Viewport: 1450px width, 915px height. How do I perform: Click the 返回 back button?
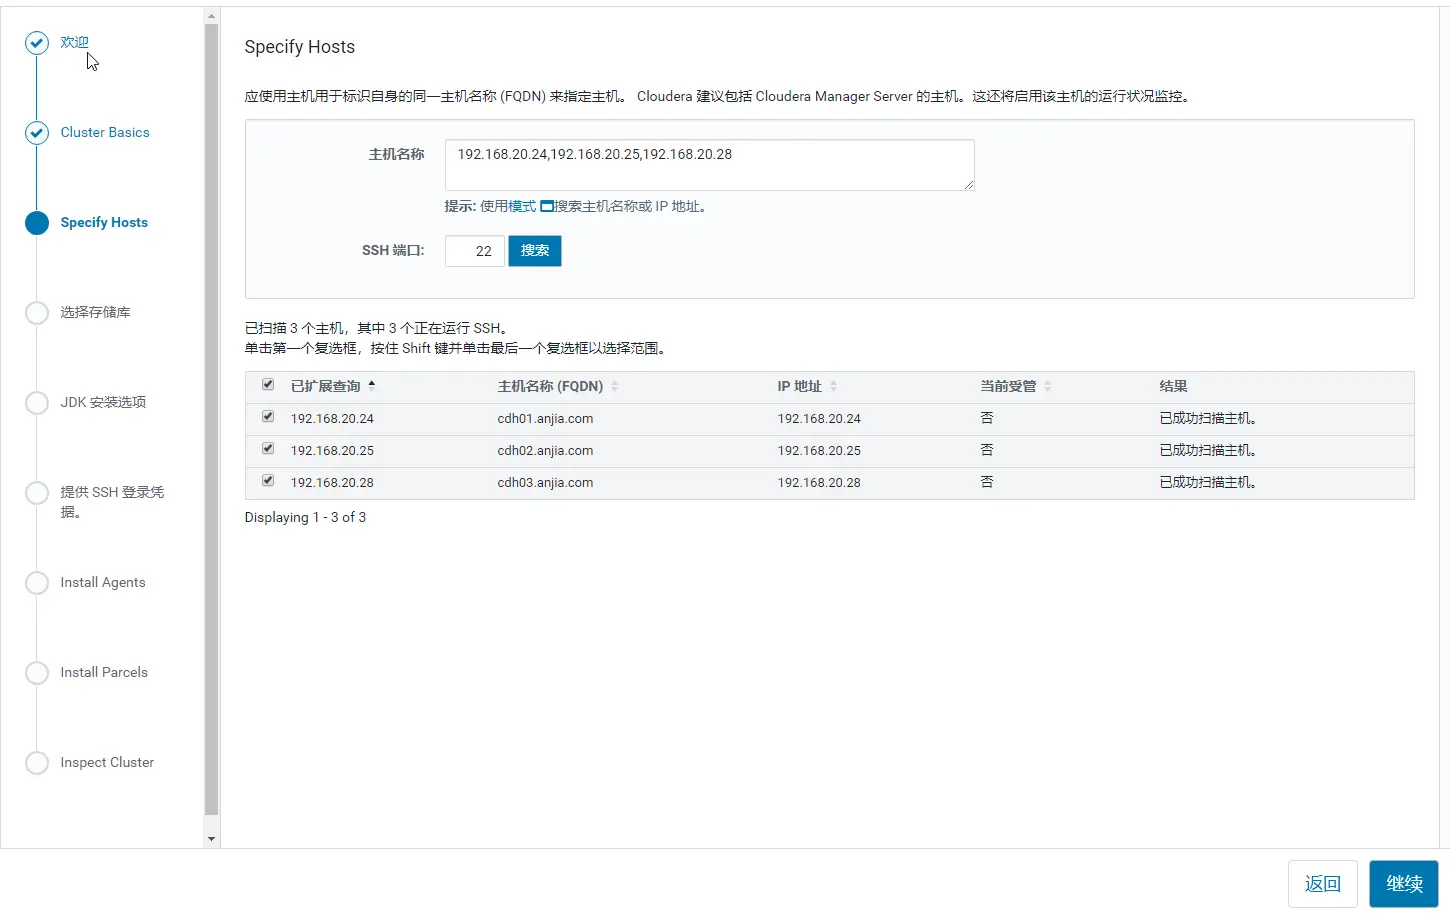point(1323,884)
